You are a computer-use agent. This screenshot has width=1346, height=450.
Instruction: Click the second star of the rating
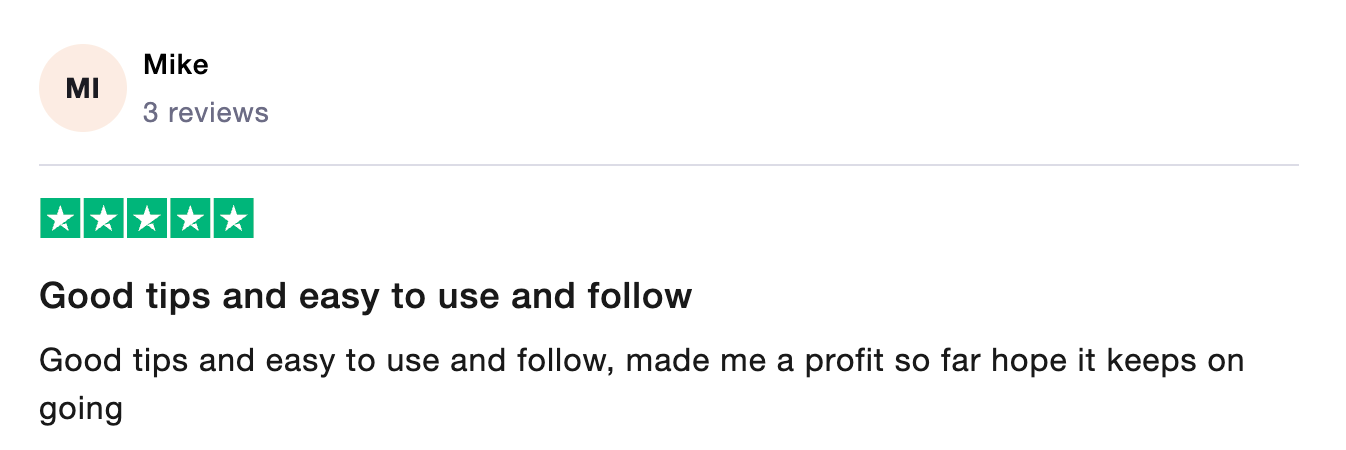[103, 219]
